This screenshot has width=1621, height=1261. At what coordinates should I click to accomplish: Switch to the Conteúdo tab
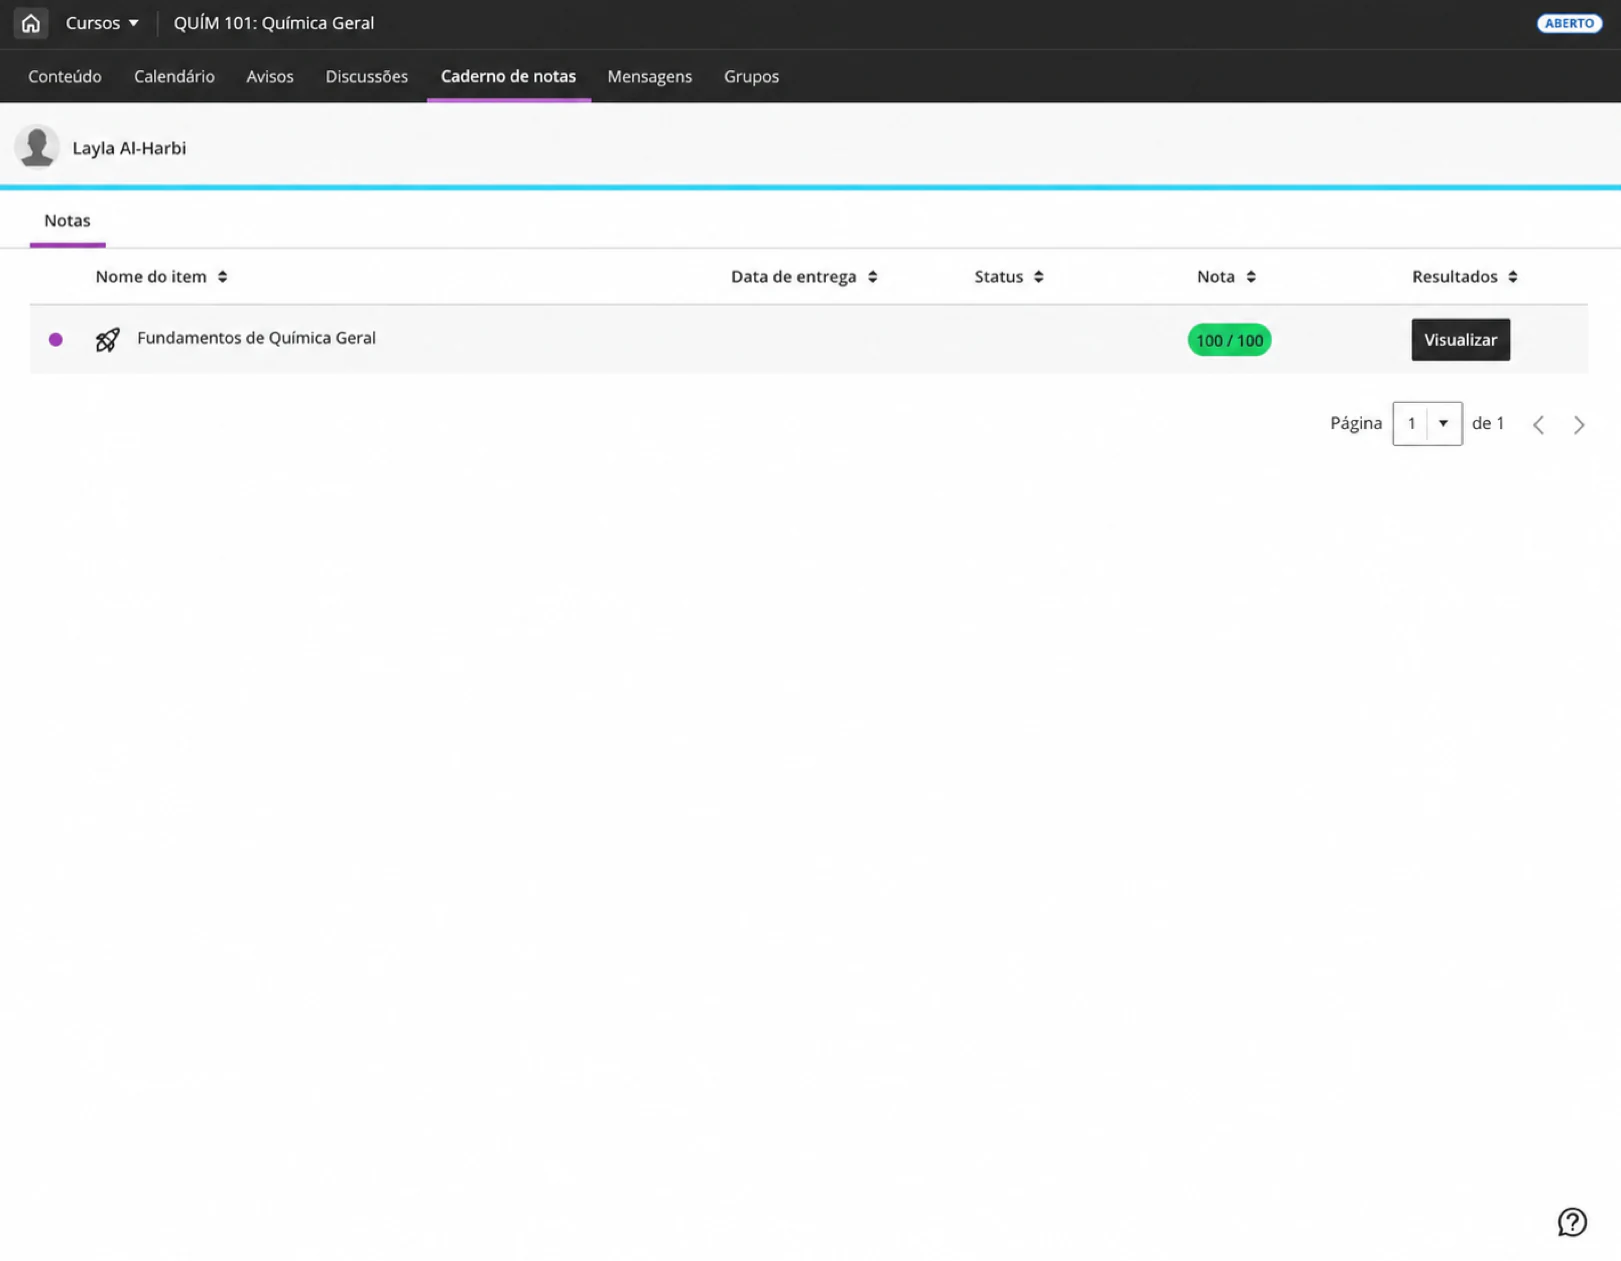tap(65, 76)
